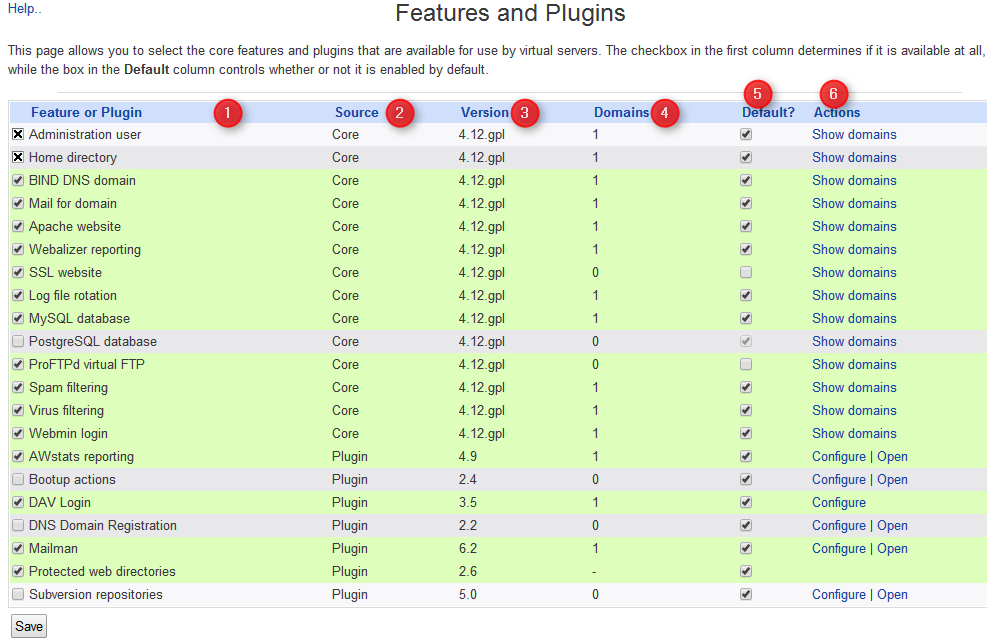987x640 pixels.
Task: Click the red annotation marker numbered 5
Action: 757,94
